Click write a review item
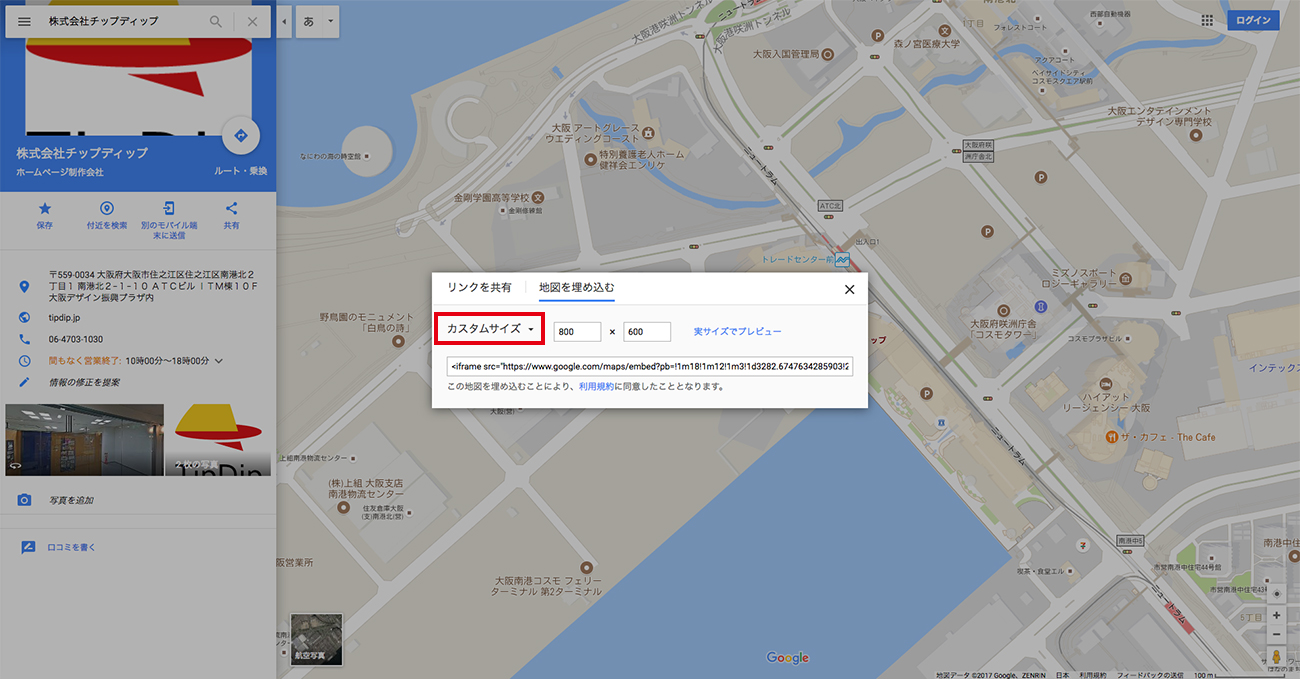This screenshot has height=679, width=1300. point(71,547)
